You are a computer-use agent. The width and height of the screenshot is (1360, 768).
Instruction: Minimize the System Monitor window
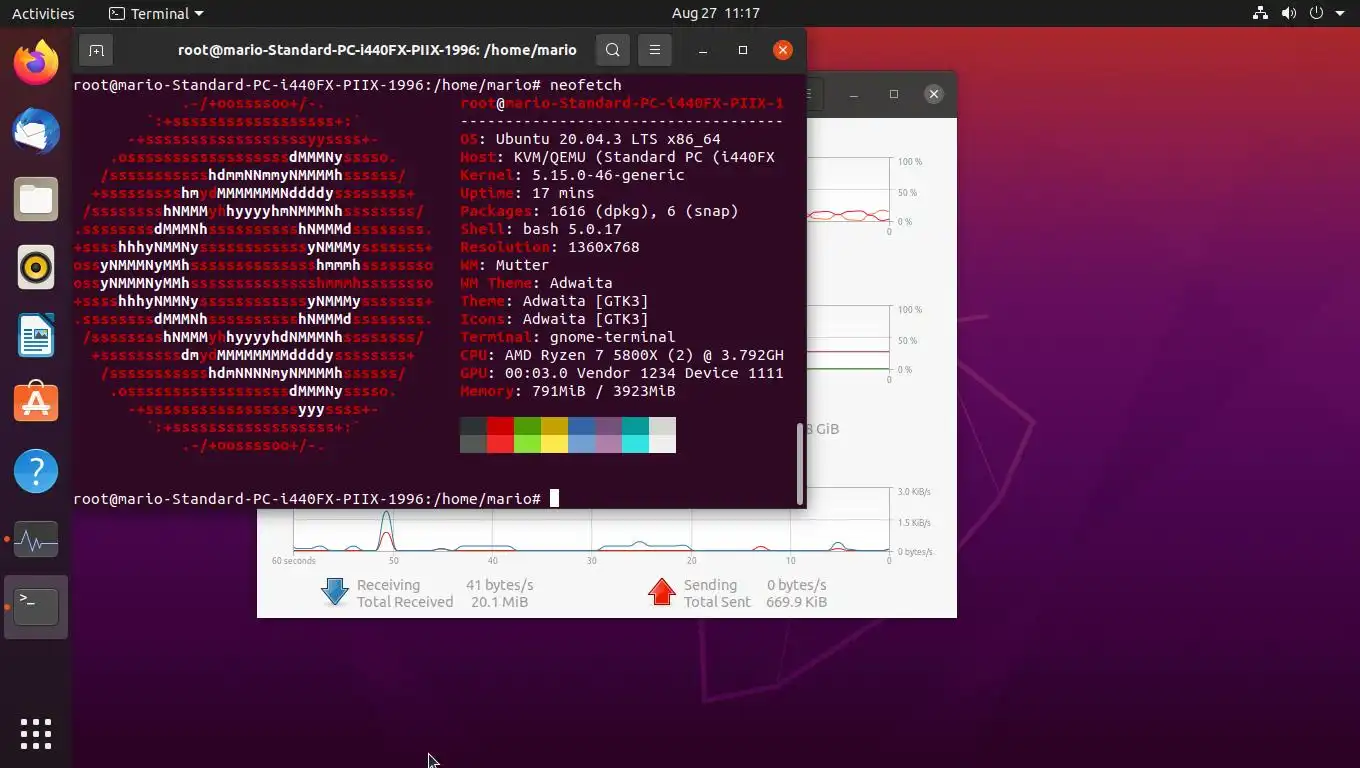tap(854, 94)
